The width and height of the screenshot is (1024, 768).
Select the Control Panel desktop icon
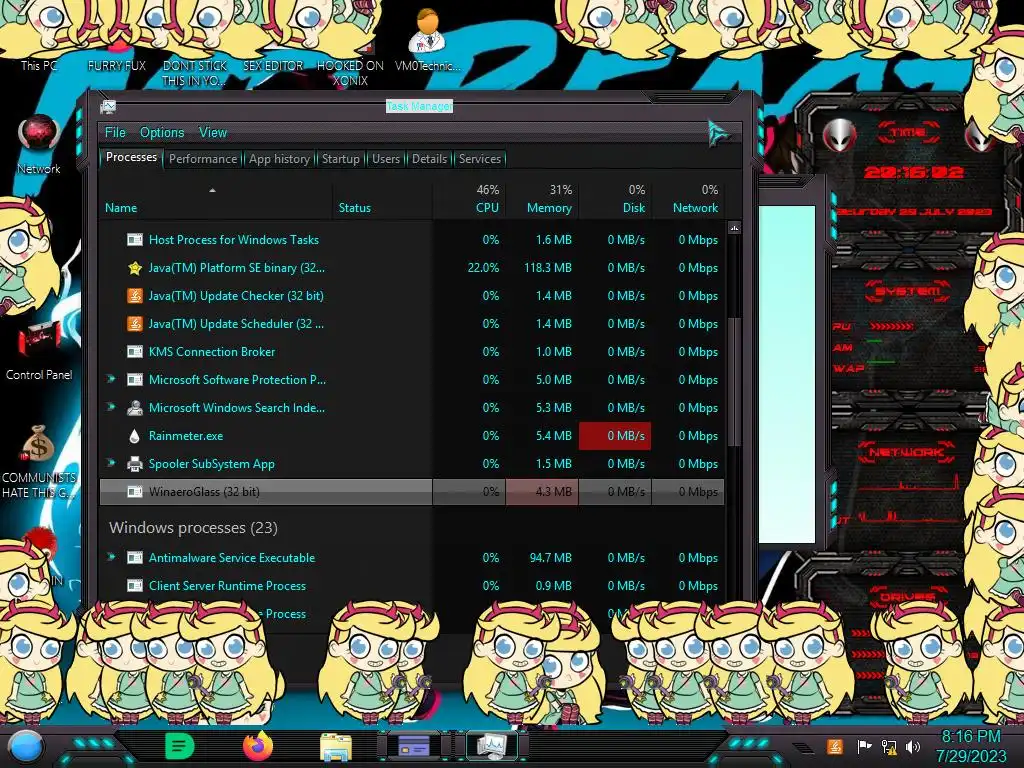[x=39, y=349]
